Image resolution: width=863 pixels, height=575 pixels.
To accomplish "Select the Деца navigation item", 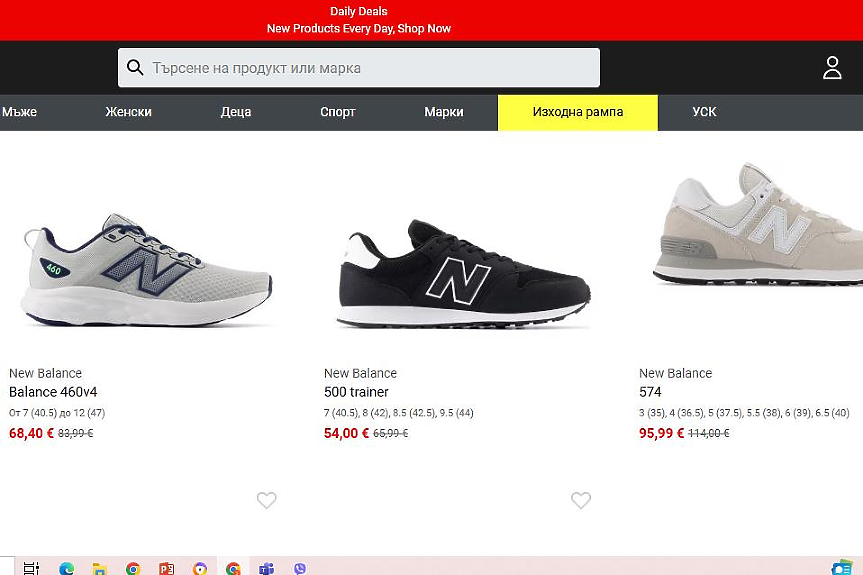I will point(236,112).
